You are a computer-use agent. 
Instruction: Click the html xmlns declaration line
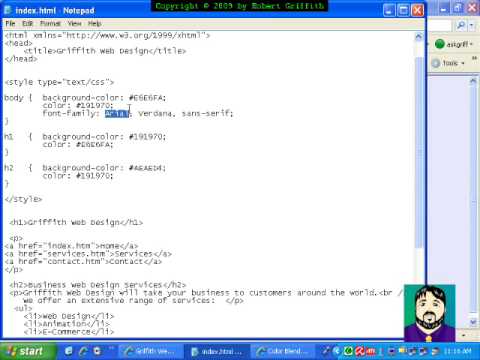tap(107, 35)
